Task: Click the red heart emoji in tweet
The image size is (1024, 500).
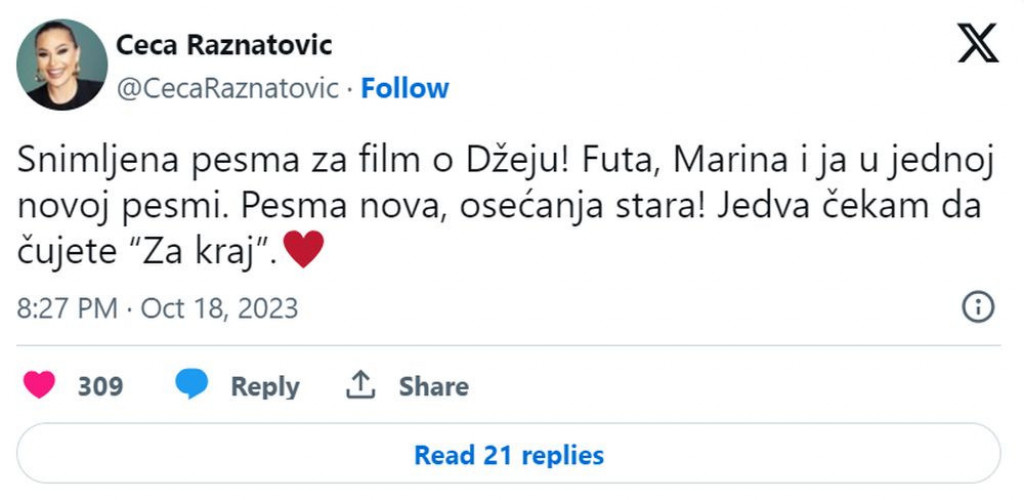Action: point(304,249)
